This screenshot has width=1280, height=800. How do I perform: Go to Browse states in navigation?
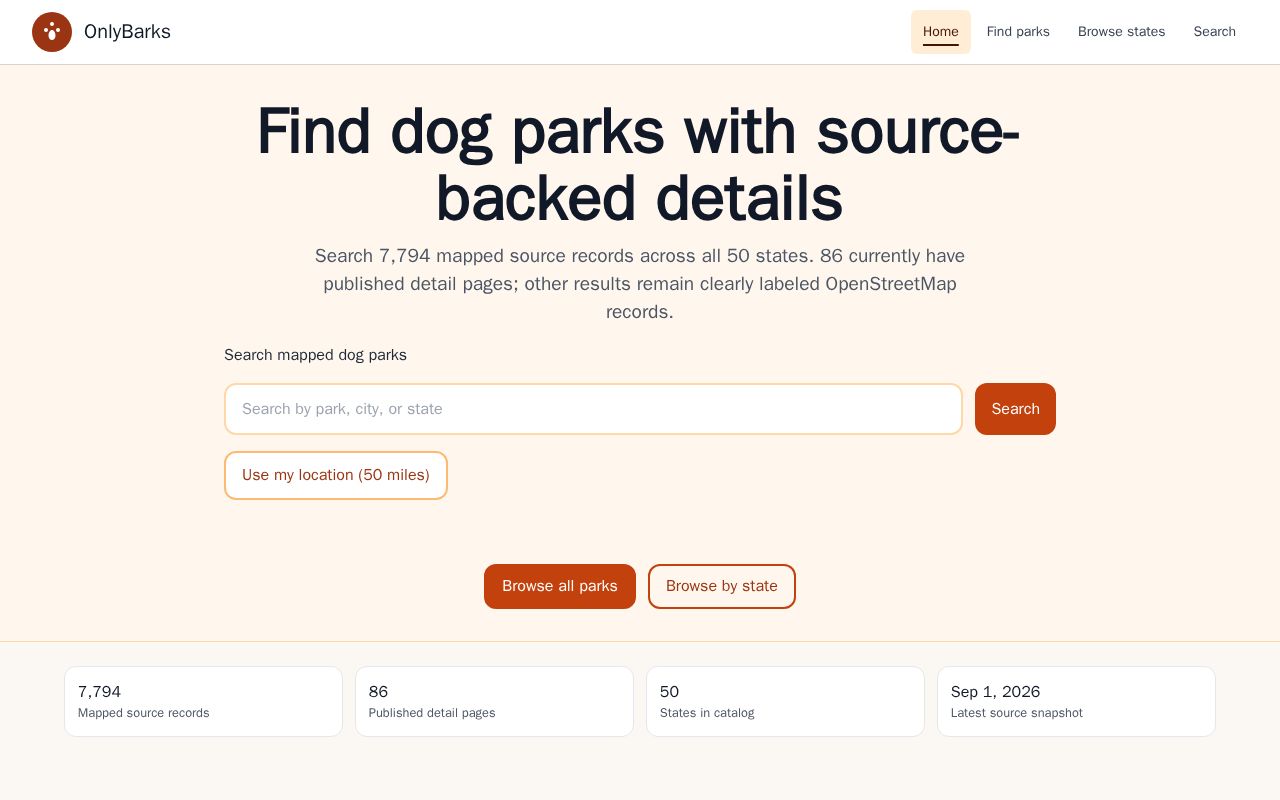(1122, 32)
